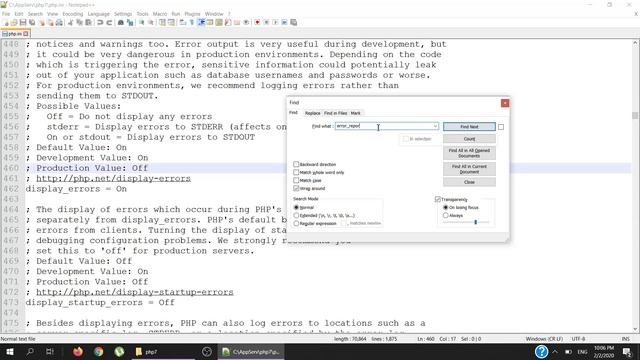640x360 pixels.
Task: Click Find All in All Opened Documents
Action: [469, 153]
